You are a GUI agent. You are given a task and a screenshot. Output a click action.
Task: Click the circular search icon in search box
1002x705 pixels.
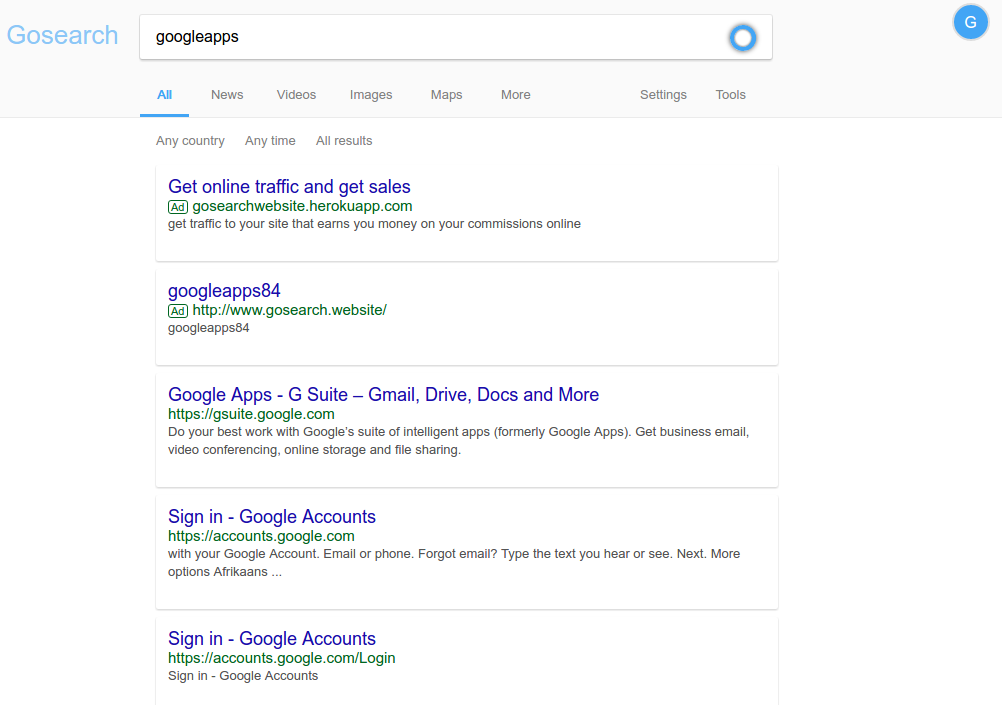(x=743, y=38)
